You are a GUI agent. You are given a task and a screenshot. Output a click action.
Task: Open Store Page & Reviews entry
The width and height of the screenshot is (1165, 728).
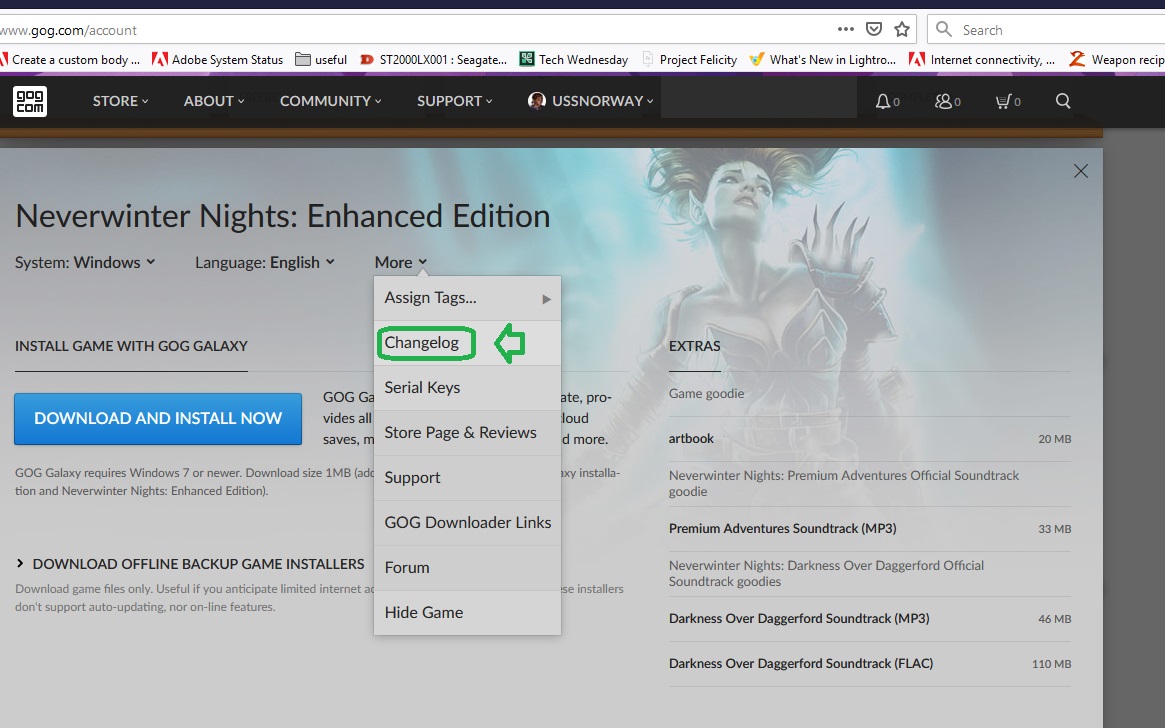467,433
